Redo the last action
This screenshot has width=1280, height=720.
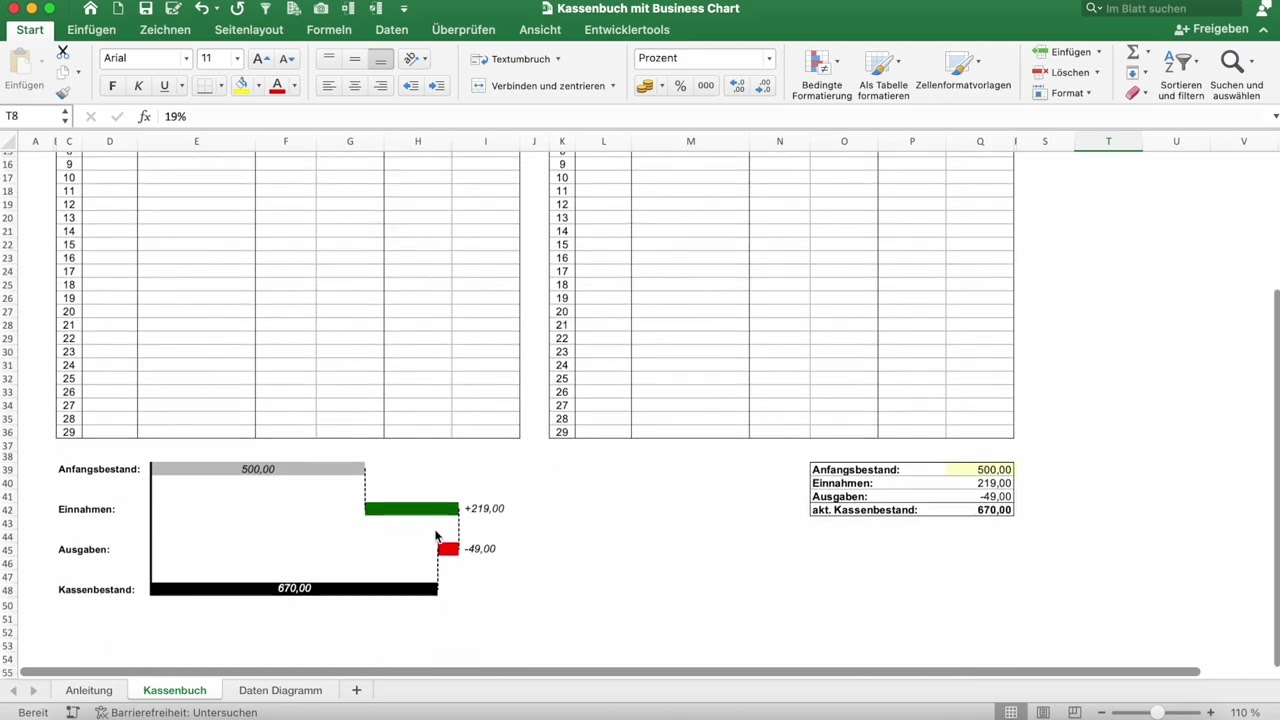tap(237, 8)
